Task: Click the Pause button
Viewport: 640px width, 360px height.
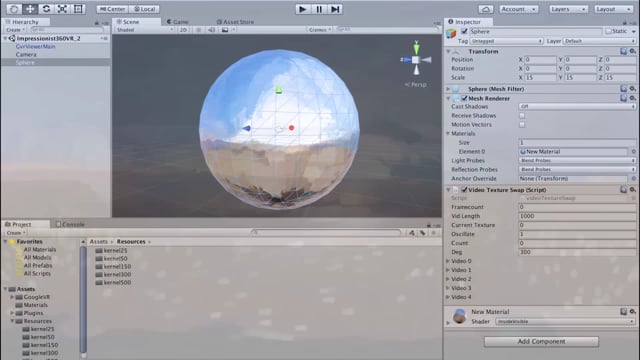Action: tap(319, 9)
